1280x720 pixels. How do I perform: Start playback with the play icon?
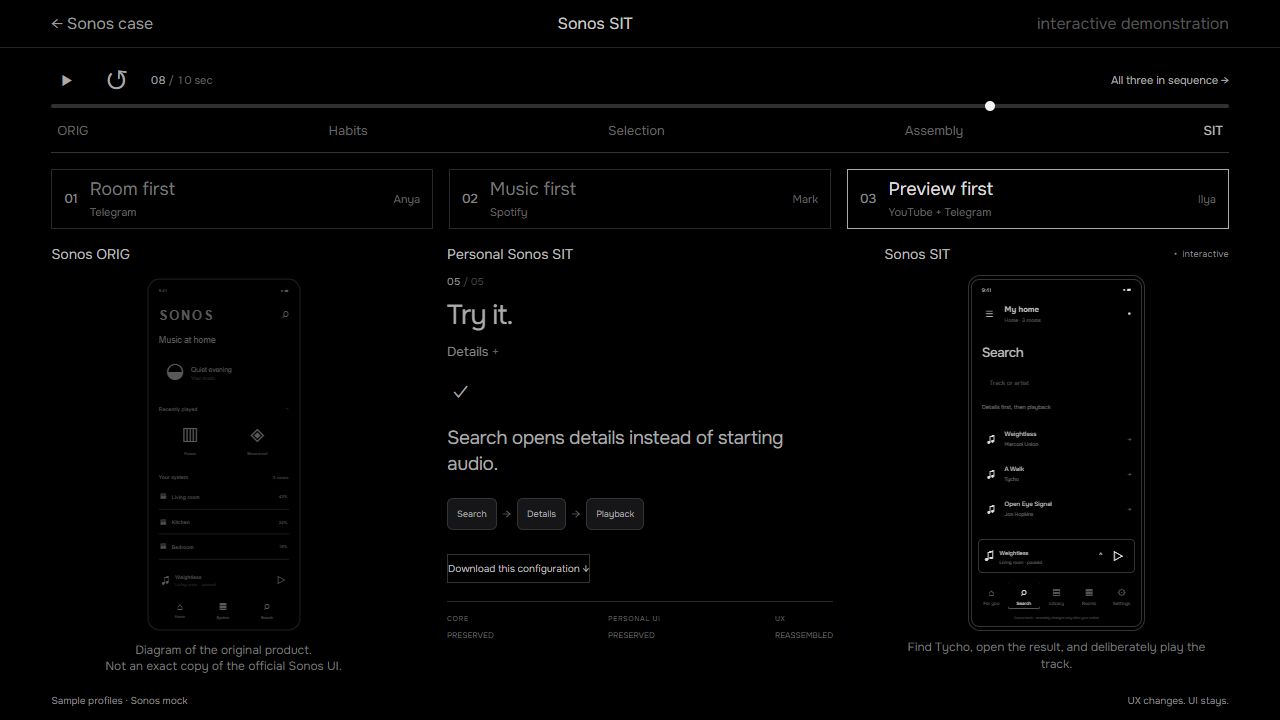67,80
